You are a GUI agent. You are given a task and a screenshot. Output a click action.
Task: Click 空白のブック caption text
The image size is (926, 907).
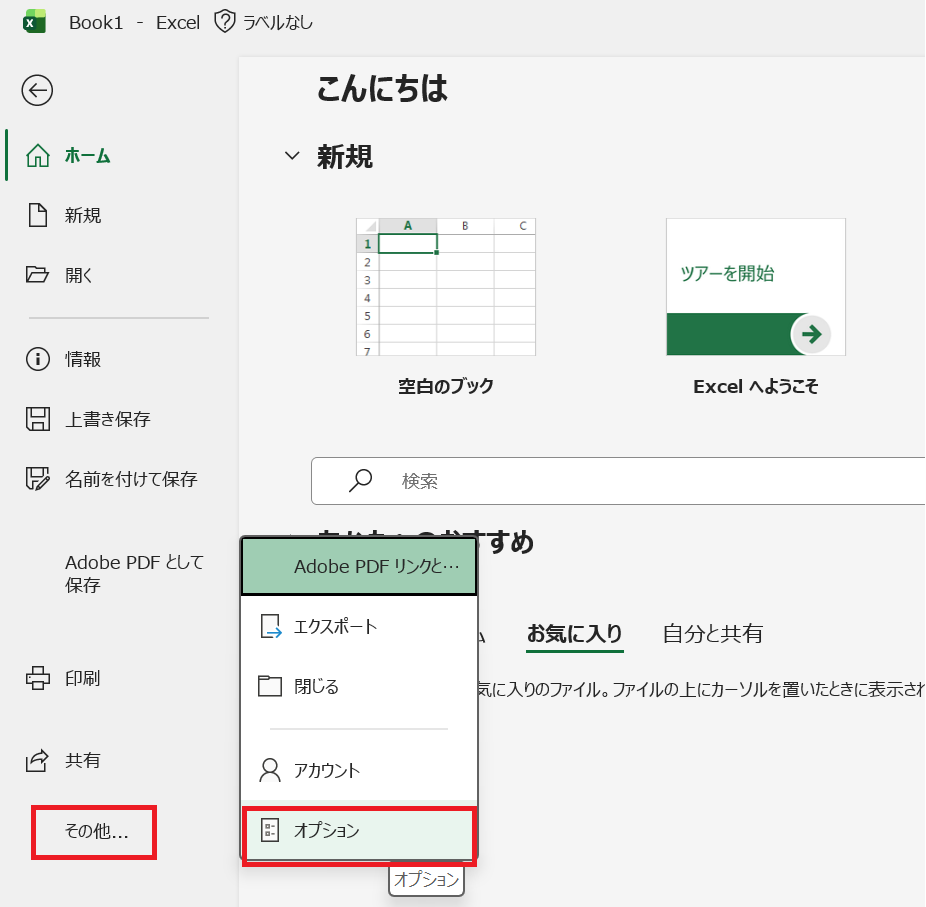(x=446, y=386)
